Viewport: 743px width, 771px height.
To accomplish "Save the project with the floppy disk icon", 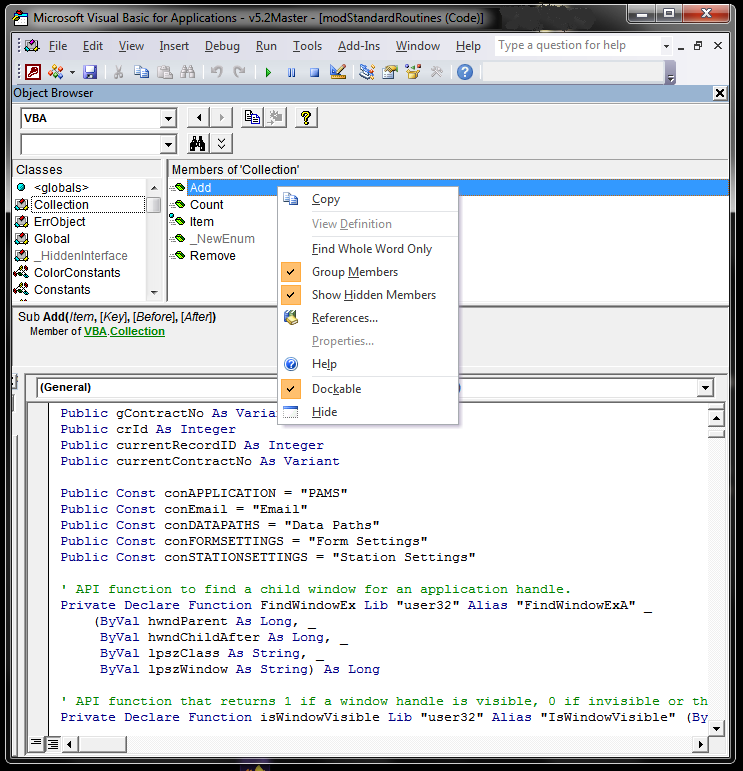I will [90, 72].
